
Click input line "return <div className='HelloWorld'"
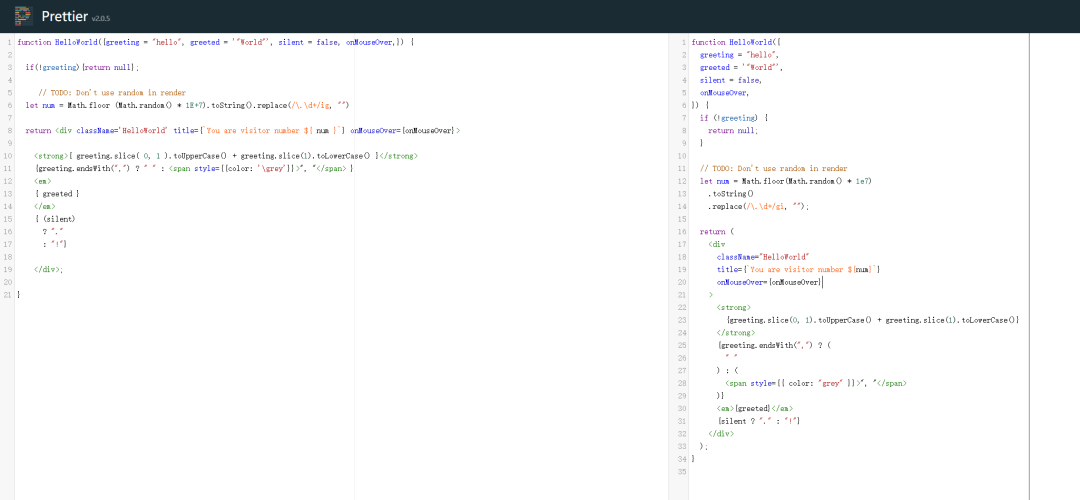coord(242,130)
